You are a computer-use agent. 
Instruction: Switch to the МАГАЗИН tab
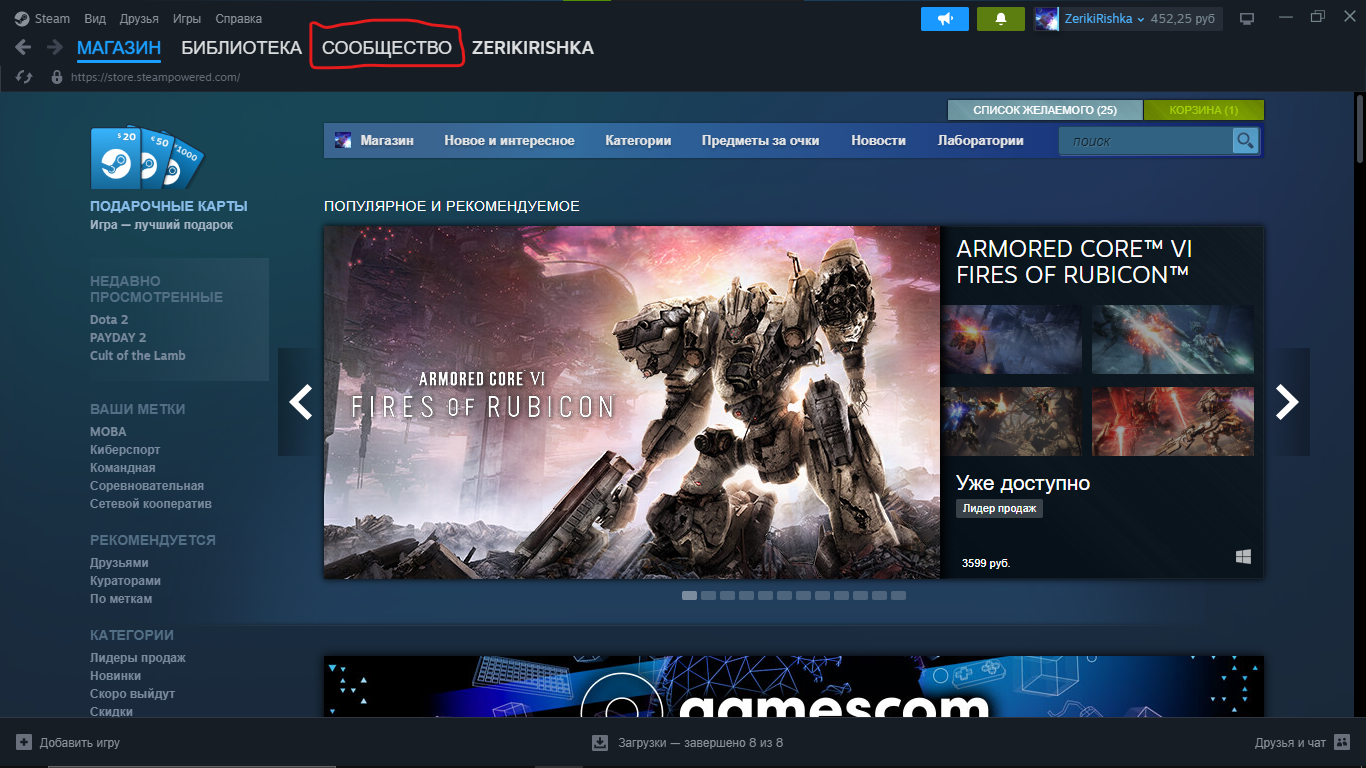[119, 48]
